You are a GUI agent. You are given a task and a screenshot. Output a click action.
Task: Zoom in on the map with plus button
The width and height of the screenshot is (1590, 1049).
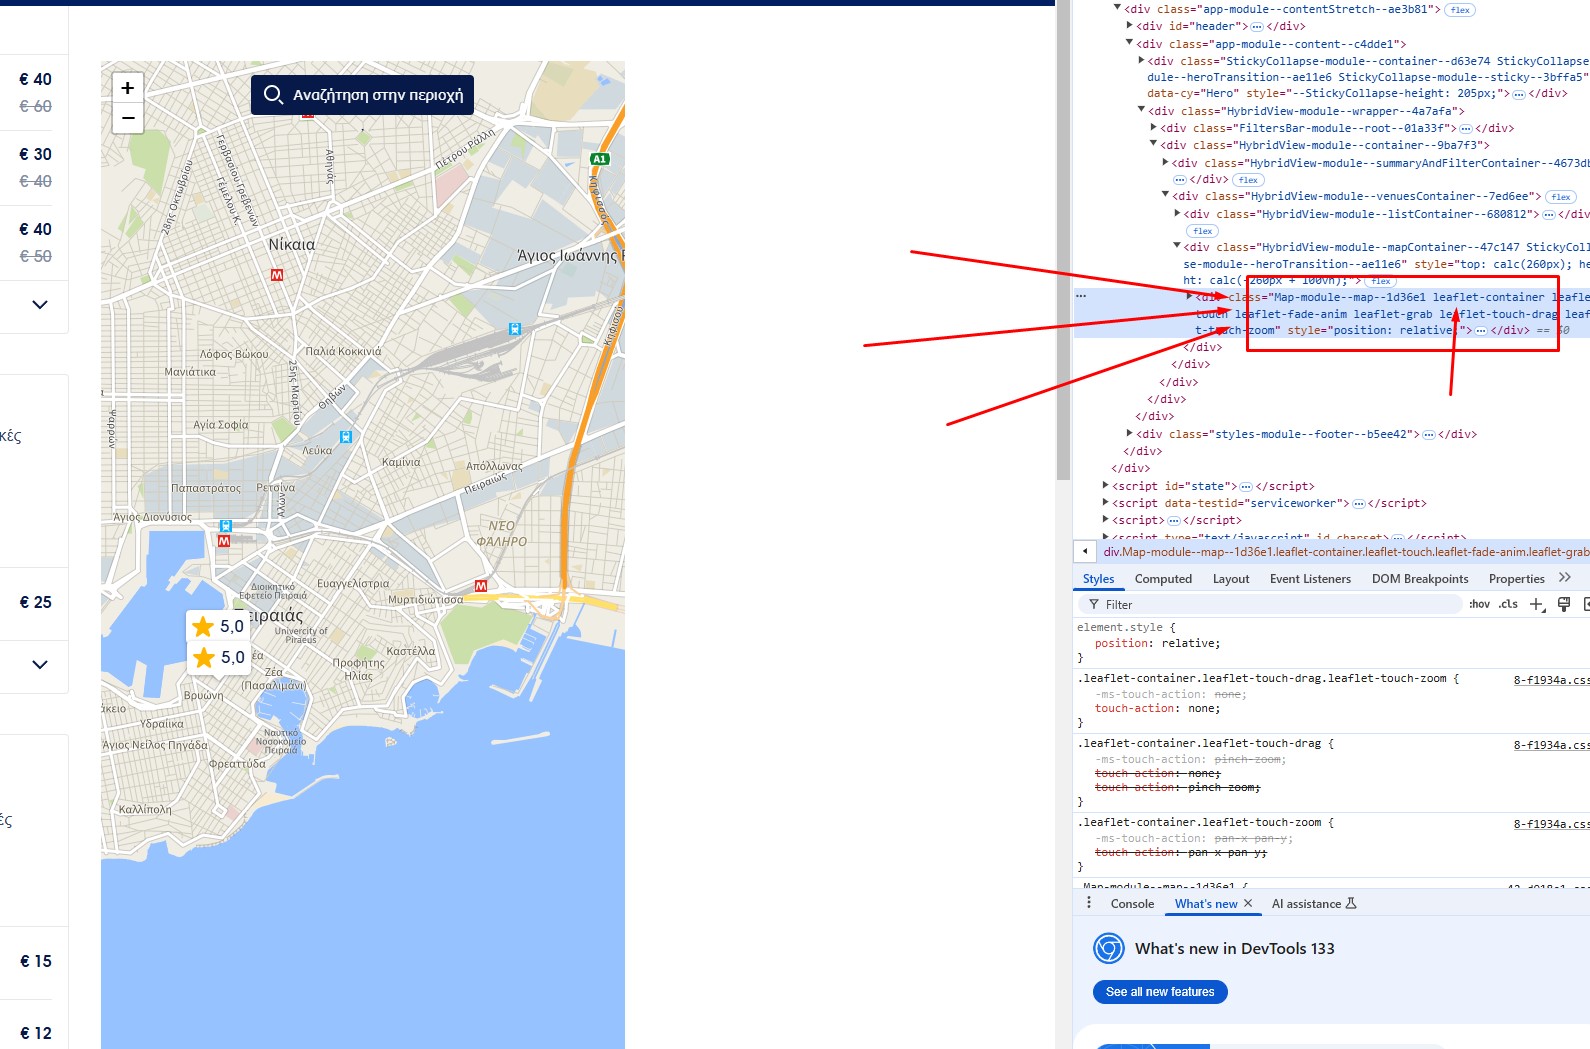point(128,88)
